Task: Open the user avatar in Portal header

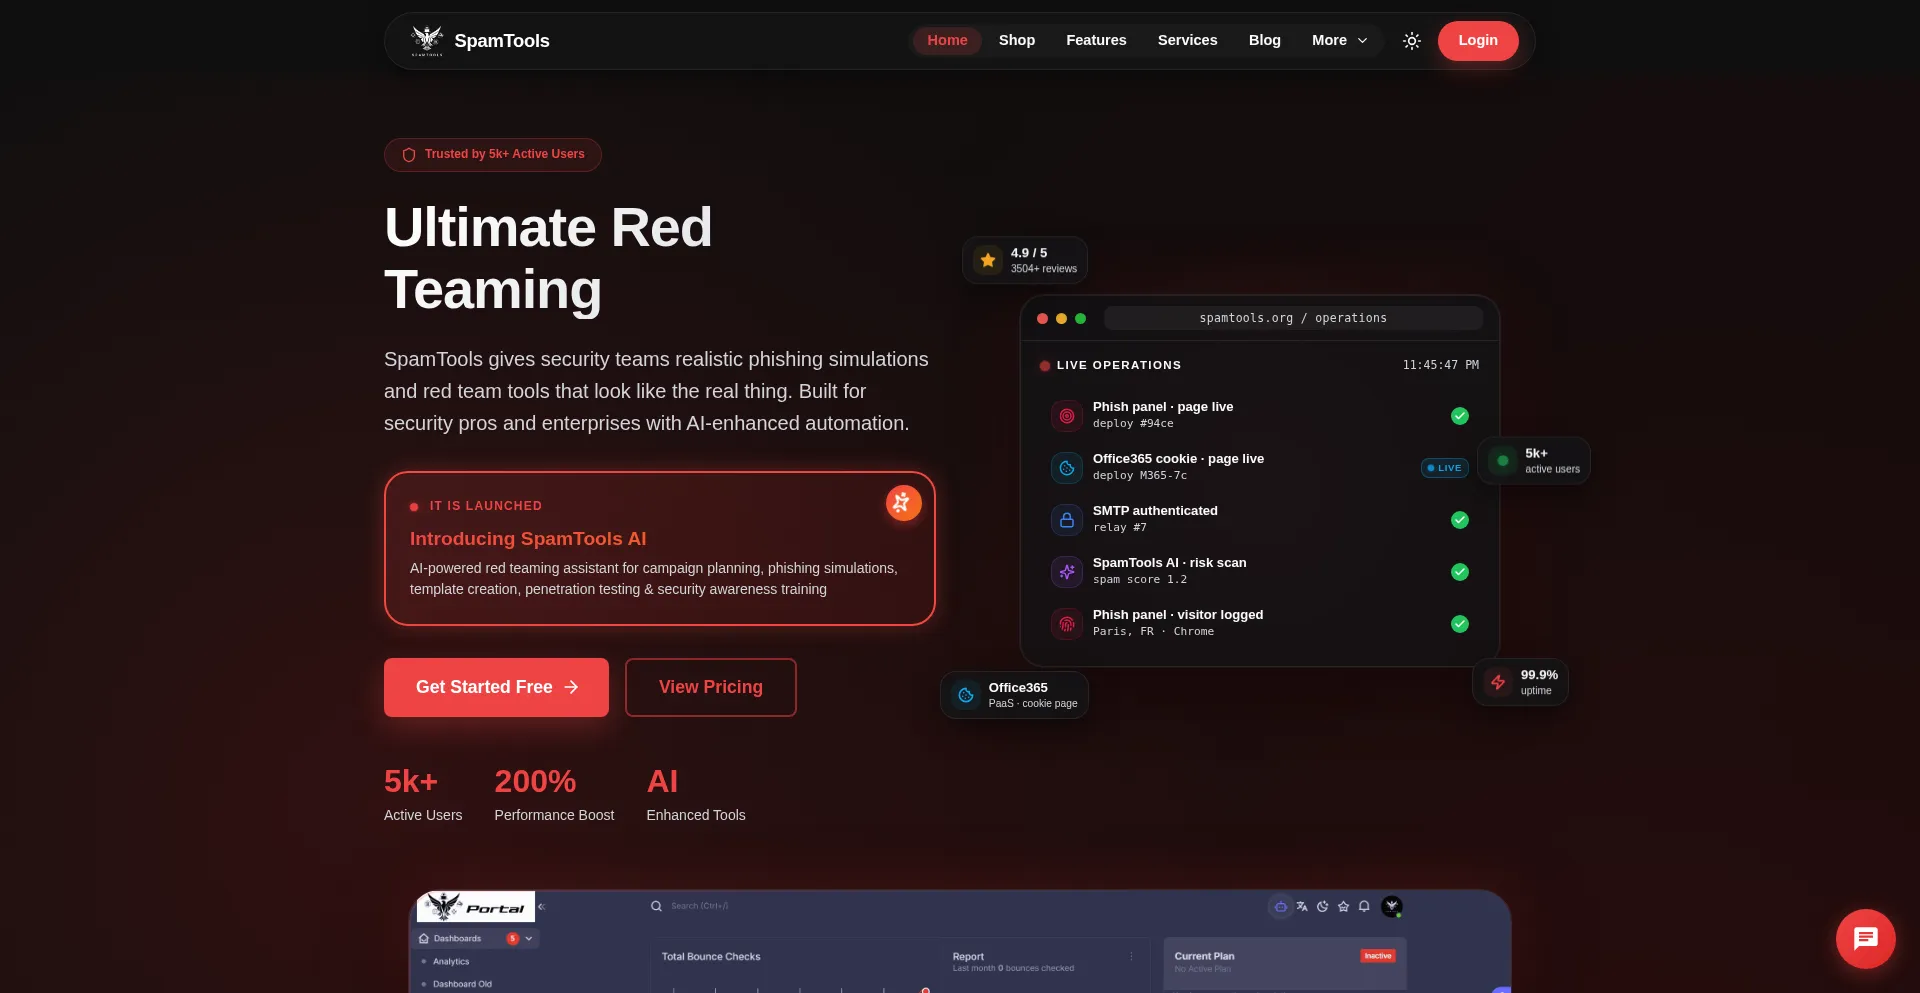Action: pos(1391,906)
